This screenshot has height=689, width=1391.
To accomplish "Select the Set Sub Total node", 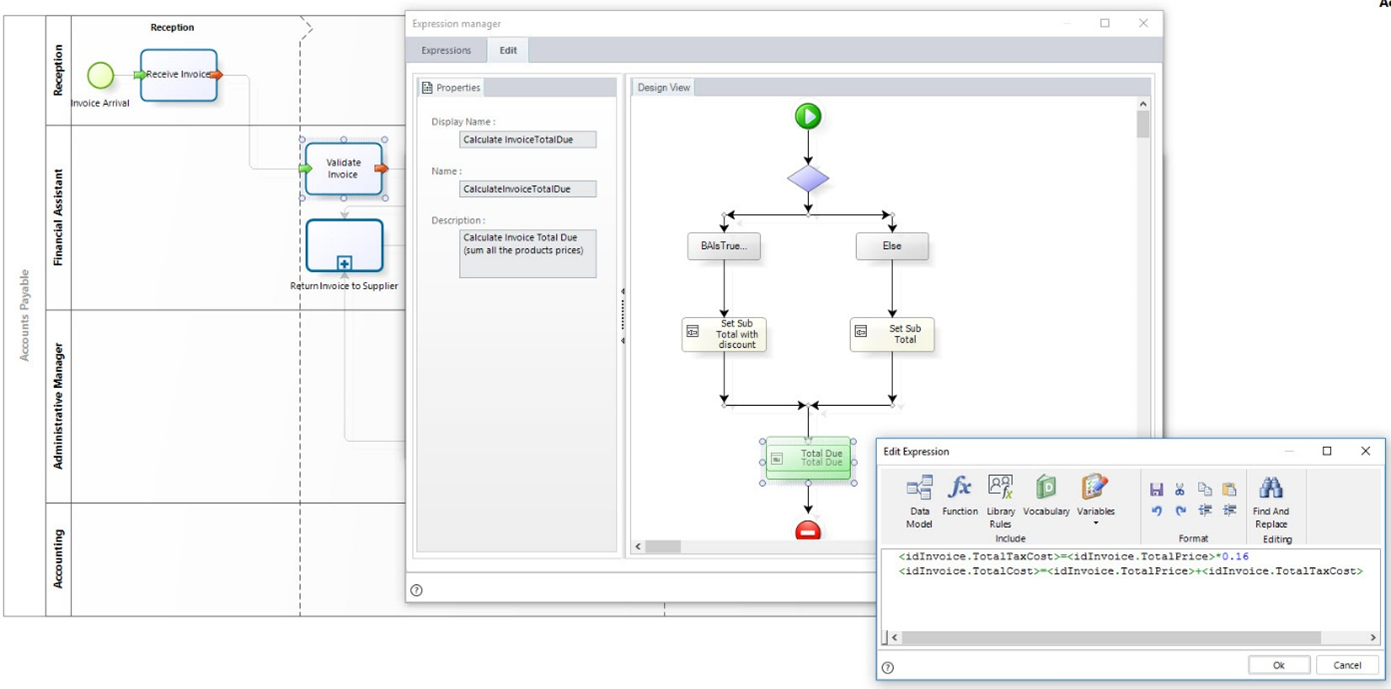I will (892, 335).
